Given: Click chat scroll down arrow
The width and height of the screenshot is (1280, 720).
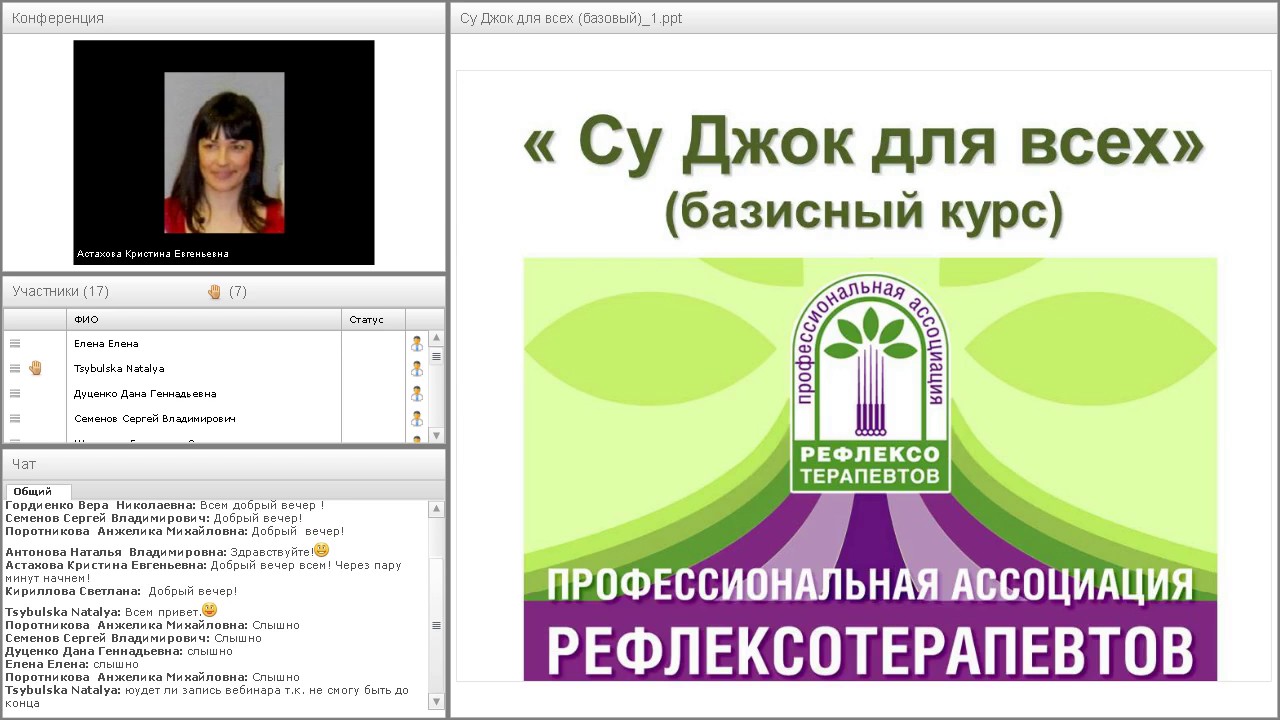Looking at the screenshot, I should click(x=436, y=703).
